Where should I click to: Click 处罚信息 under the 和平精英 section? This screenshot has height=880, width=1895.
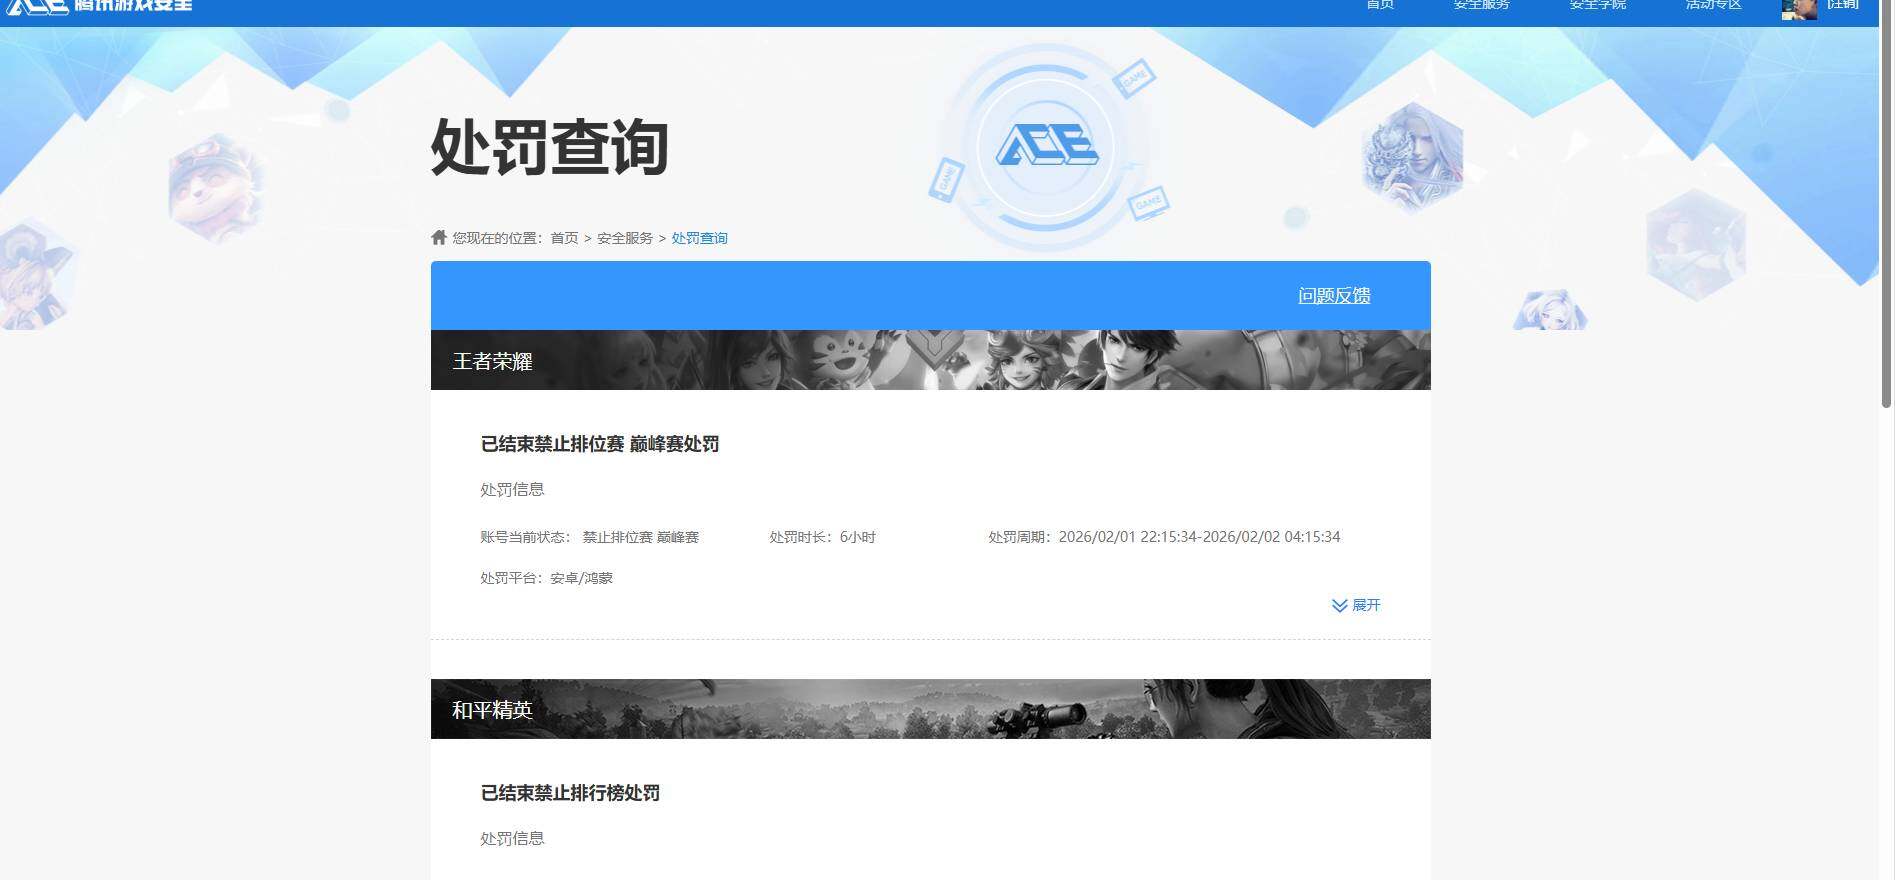[x=512, y=838]
